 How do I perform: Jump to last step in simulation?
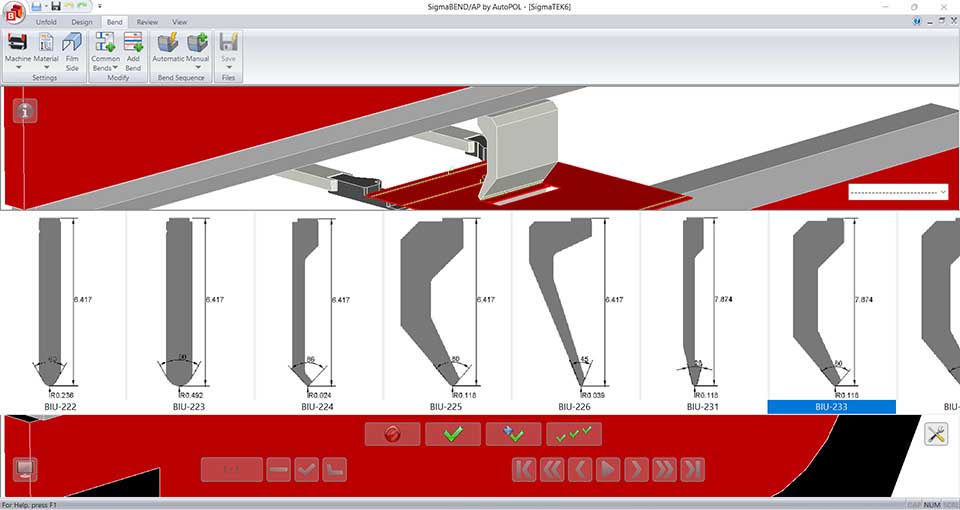[x=693, y=470]
